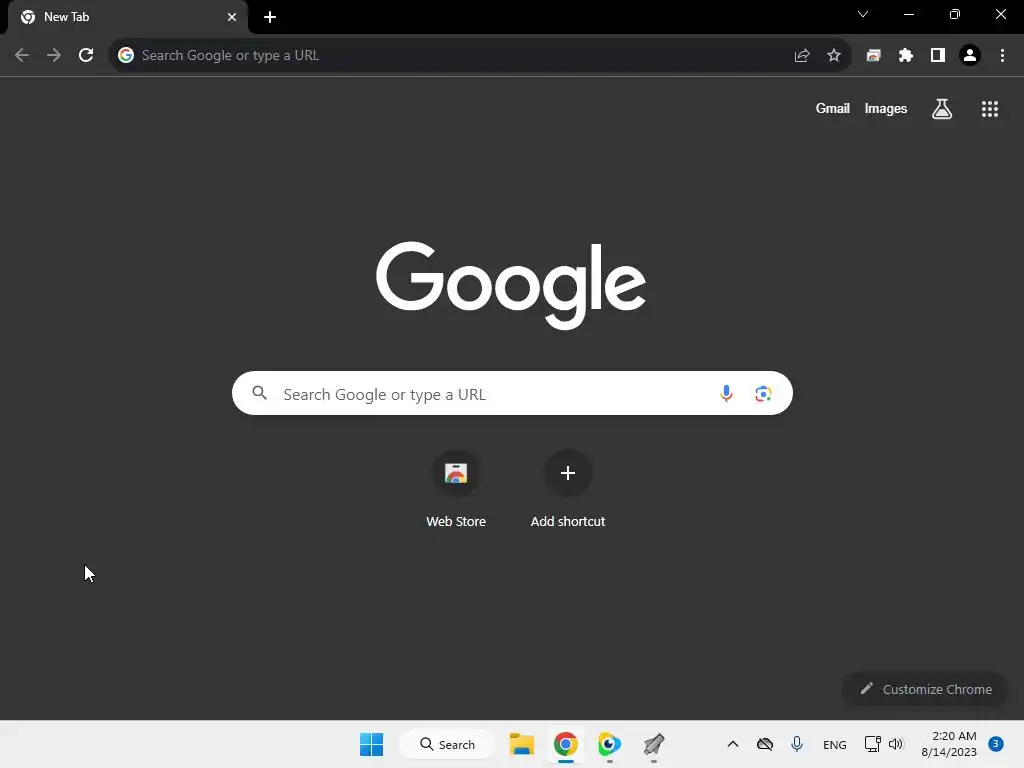Click the microphone tray icon
This screenshot has width=1024, height=768.
pos(797,744)
